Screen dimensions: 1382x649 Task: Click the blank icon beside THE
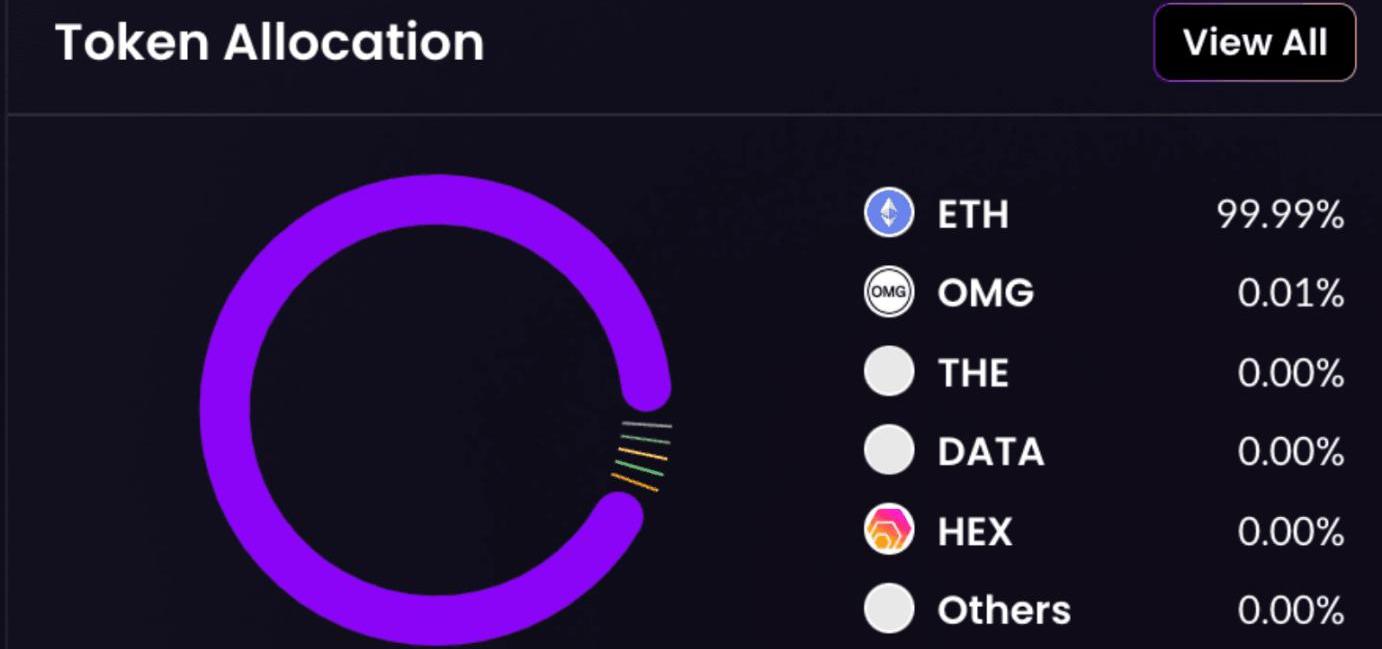888,372
